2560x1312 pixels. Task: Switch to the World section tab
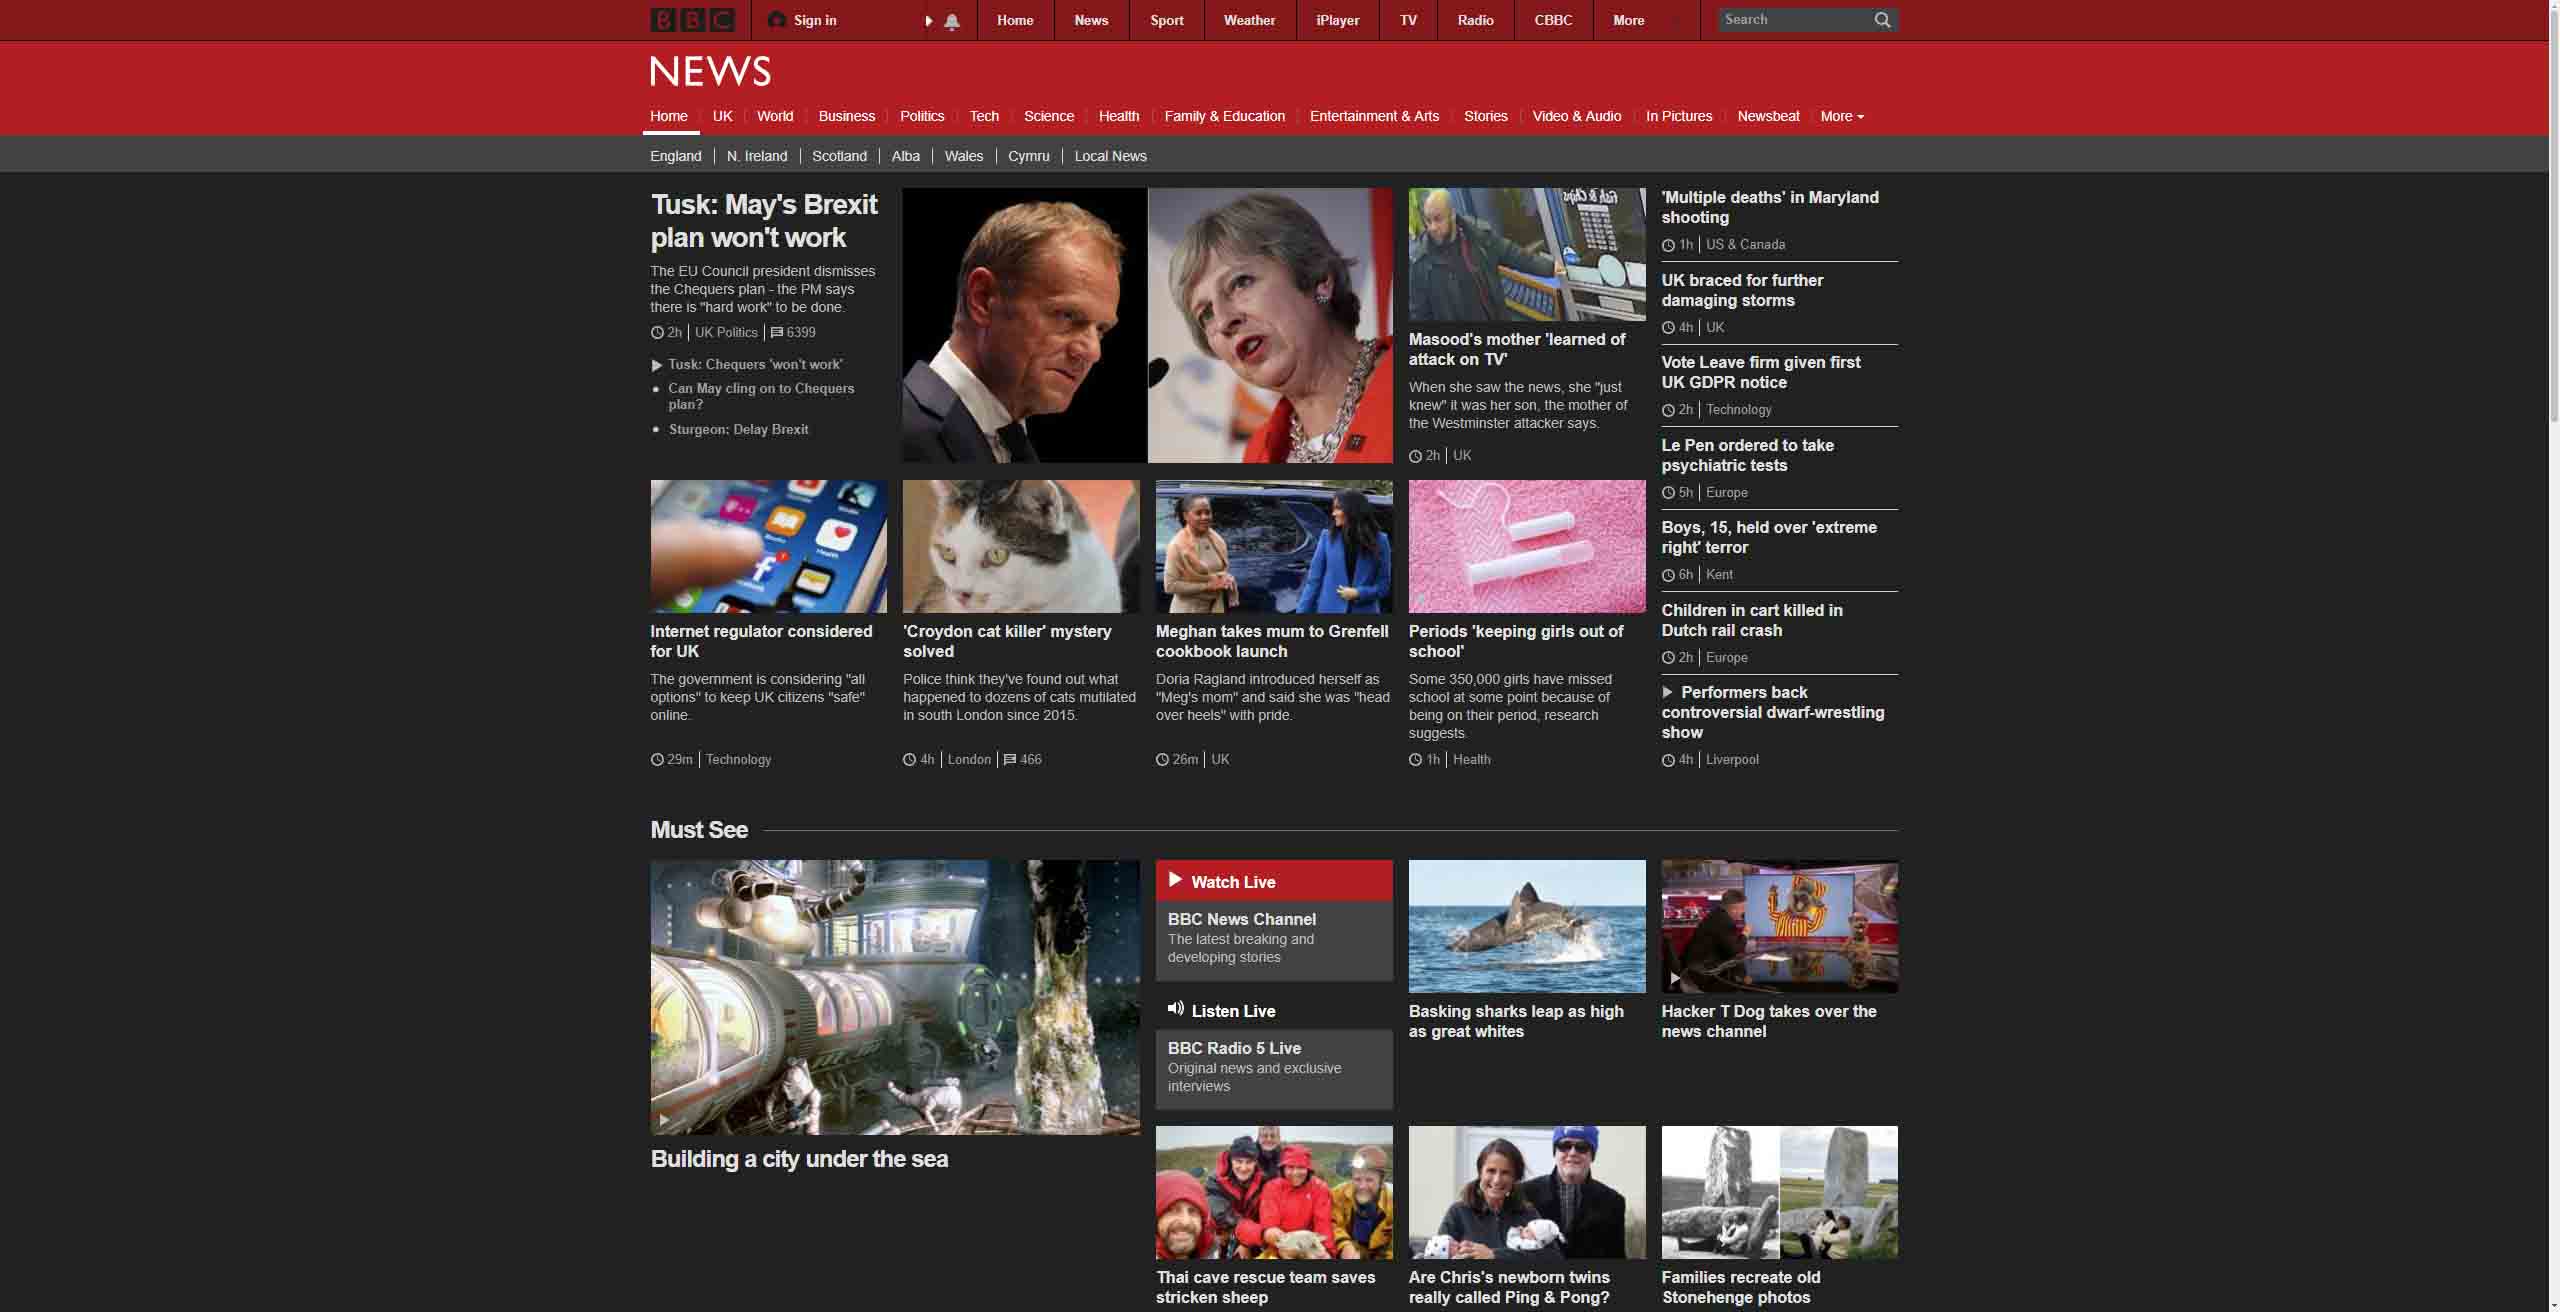pos(775,116)
